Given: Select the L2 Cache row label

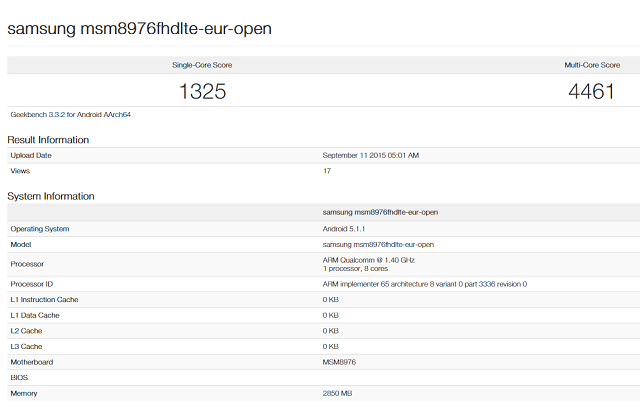Looking at the screenshot, I should [26, 331].
